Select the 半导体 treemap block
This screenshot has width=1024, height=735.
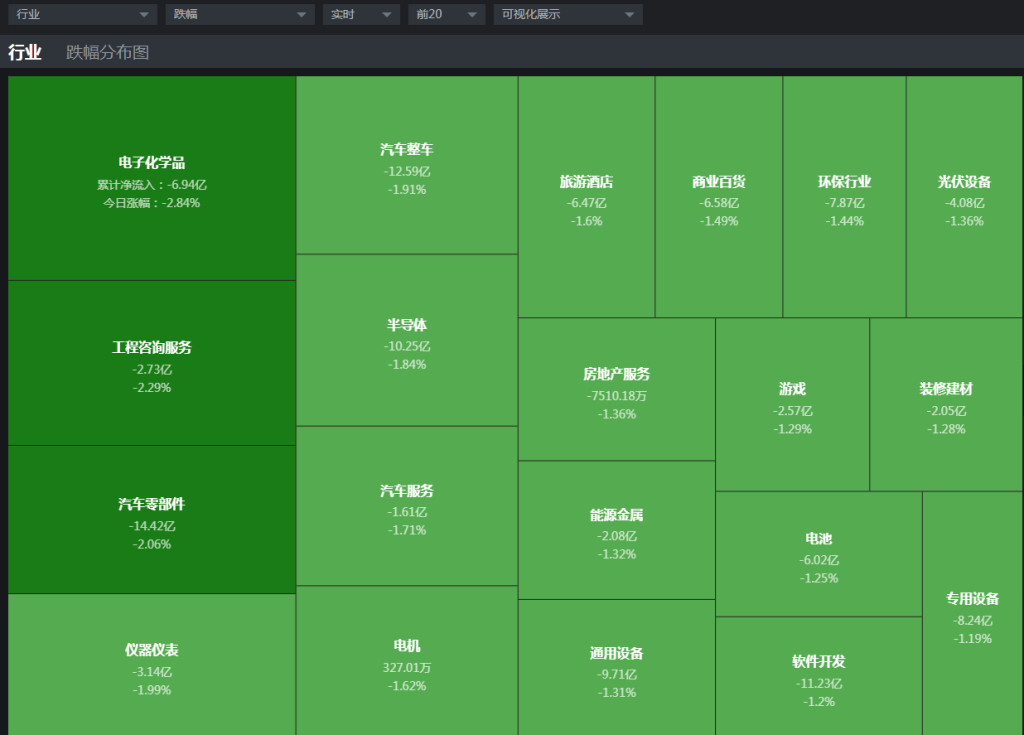407,340
